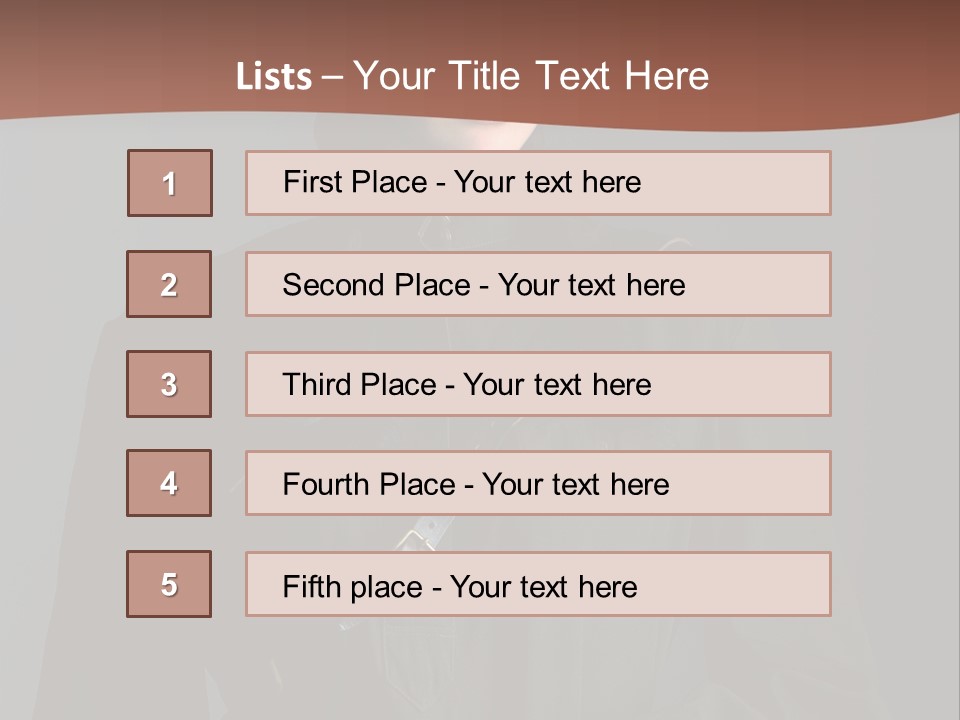Screen dimensions: 960x720
Task: Click the bold word Lists in title
Action: 273,77
